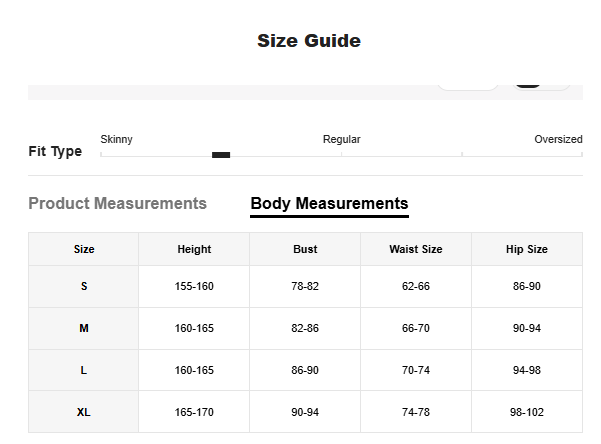
Task: Select the M size row label
Action: coord(84,329)
